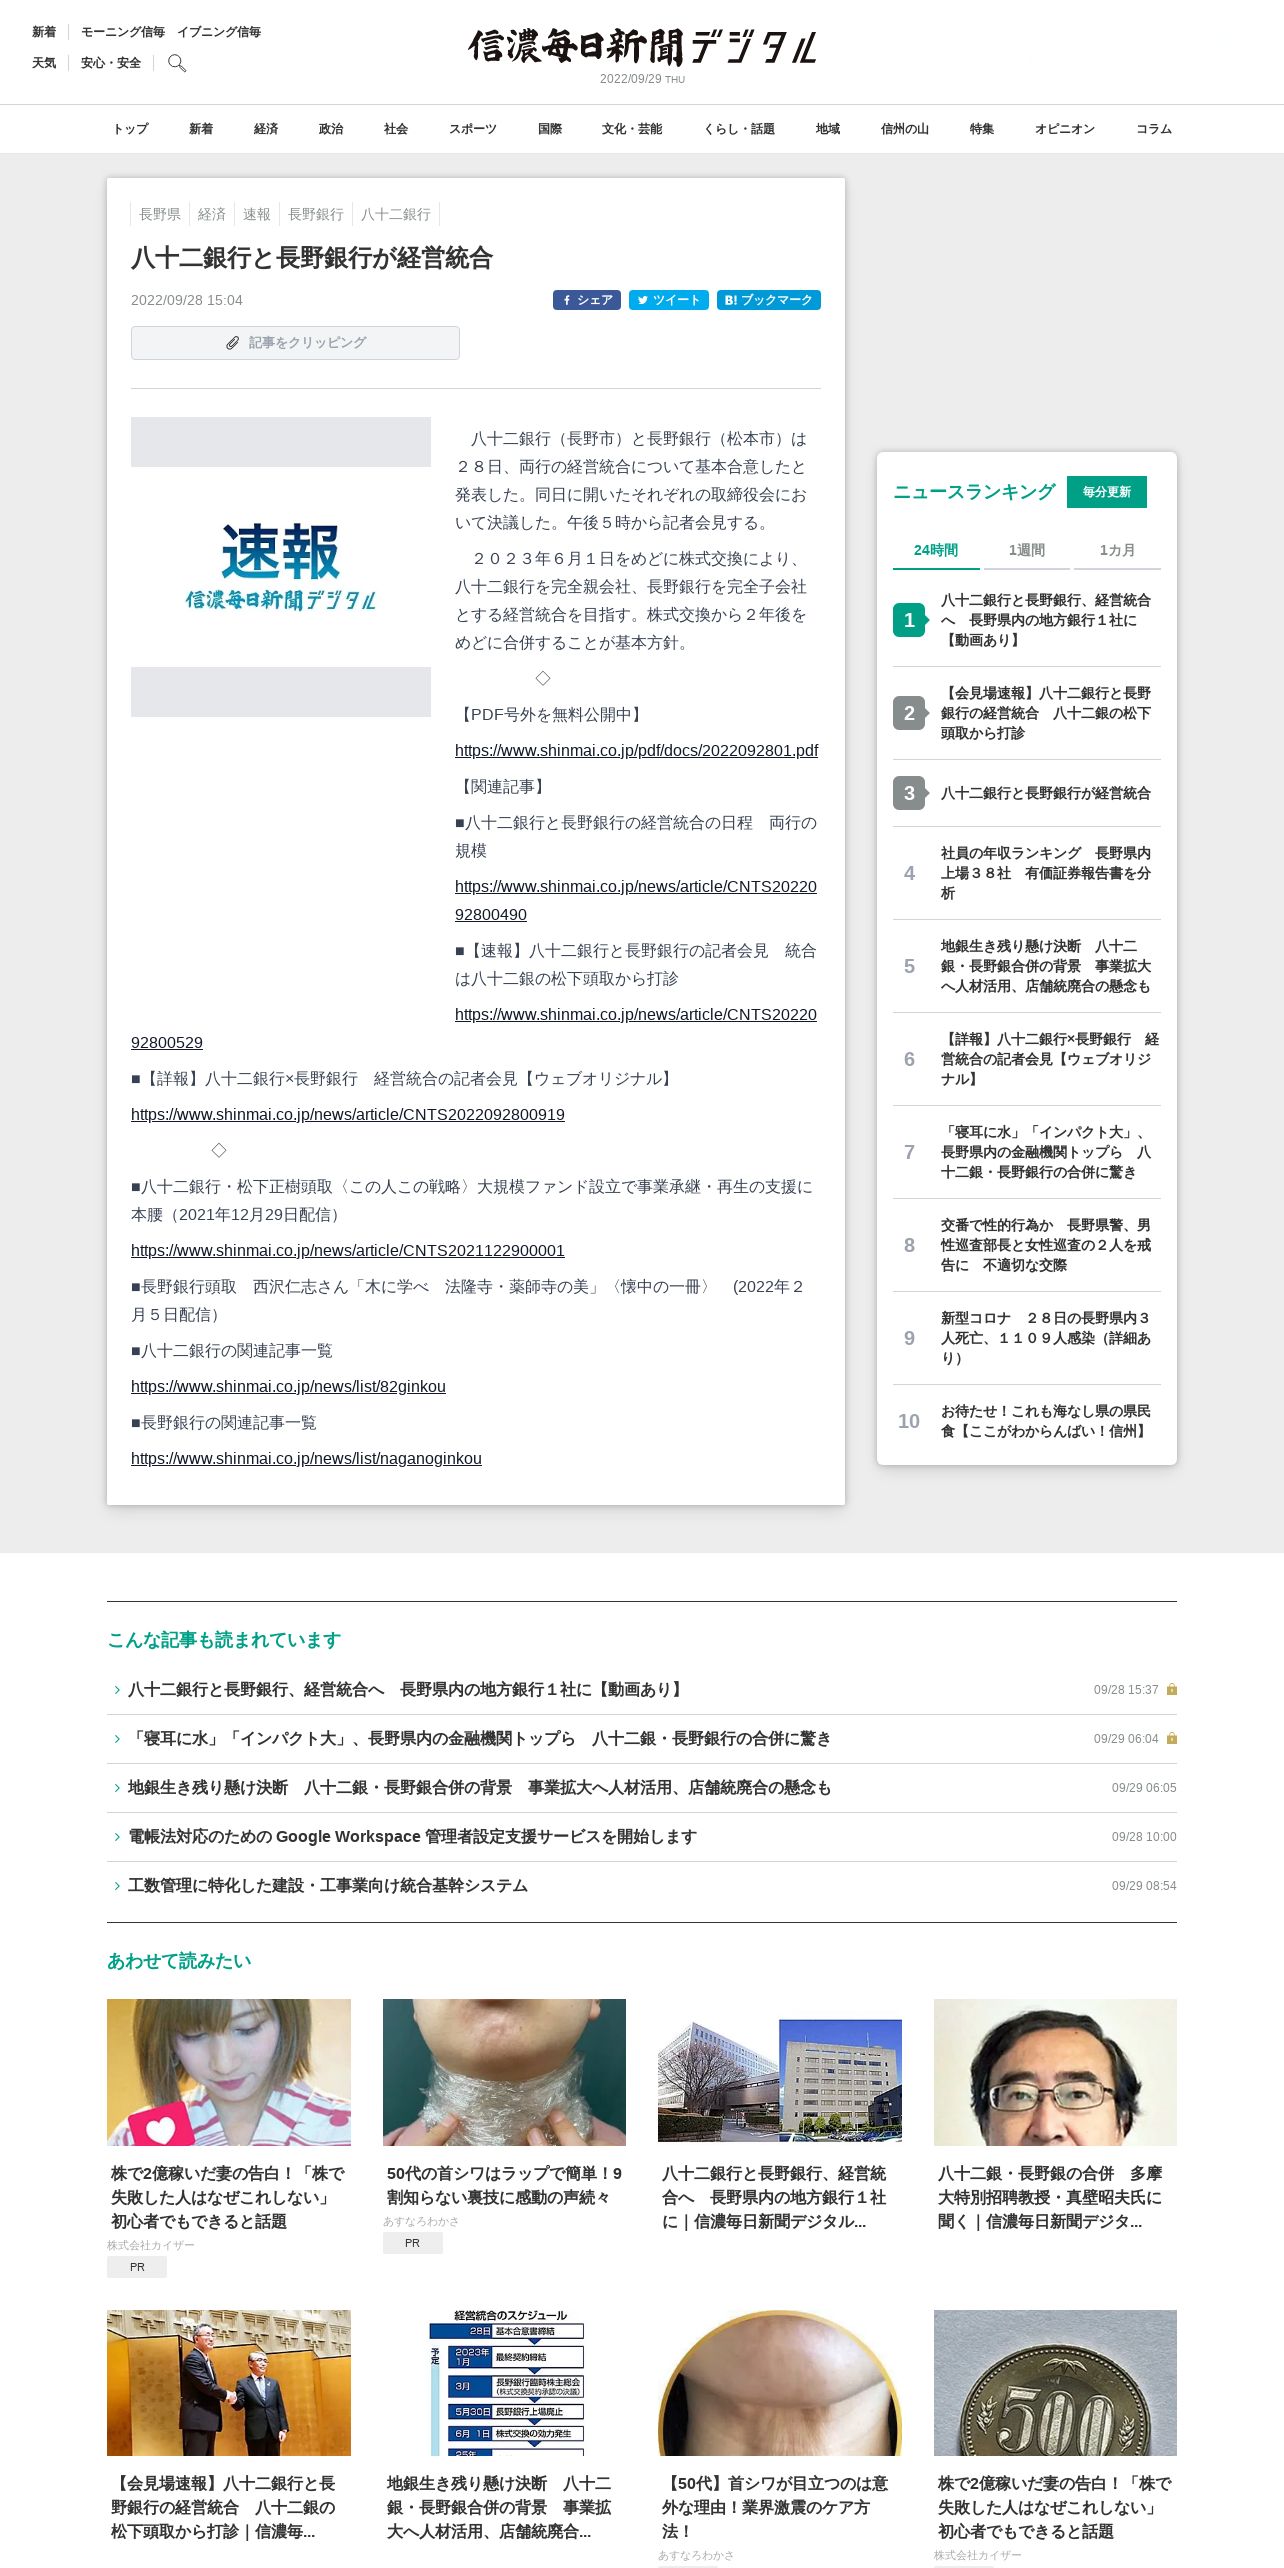
Task: Open イブニング信毎 link in header
Action: click(219, 32)
